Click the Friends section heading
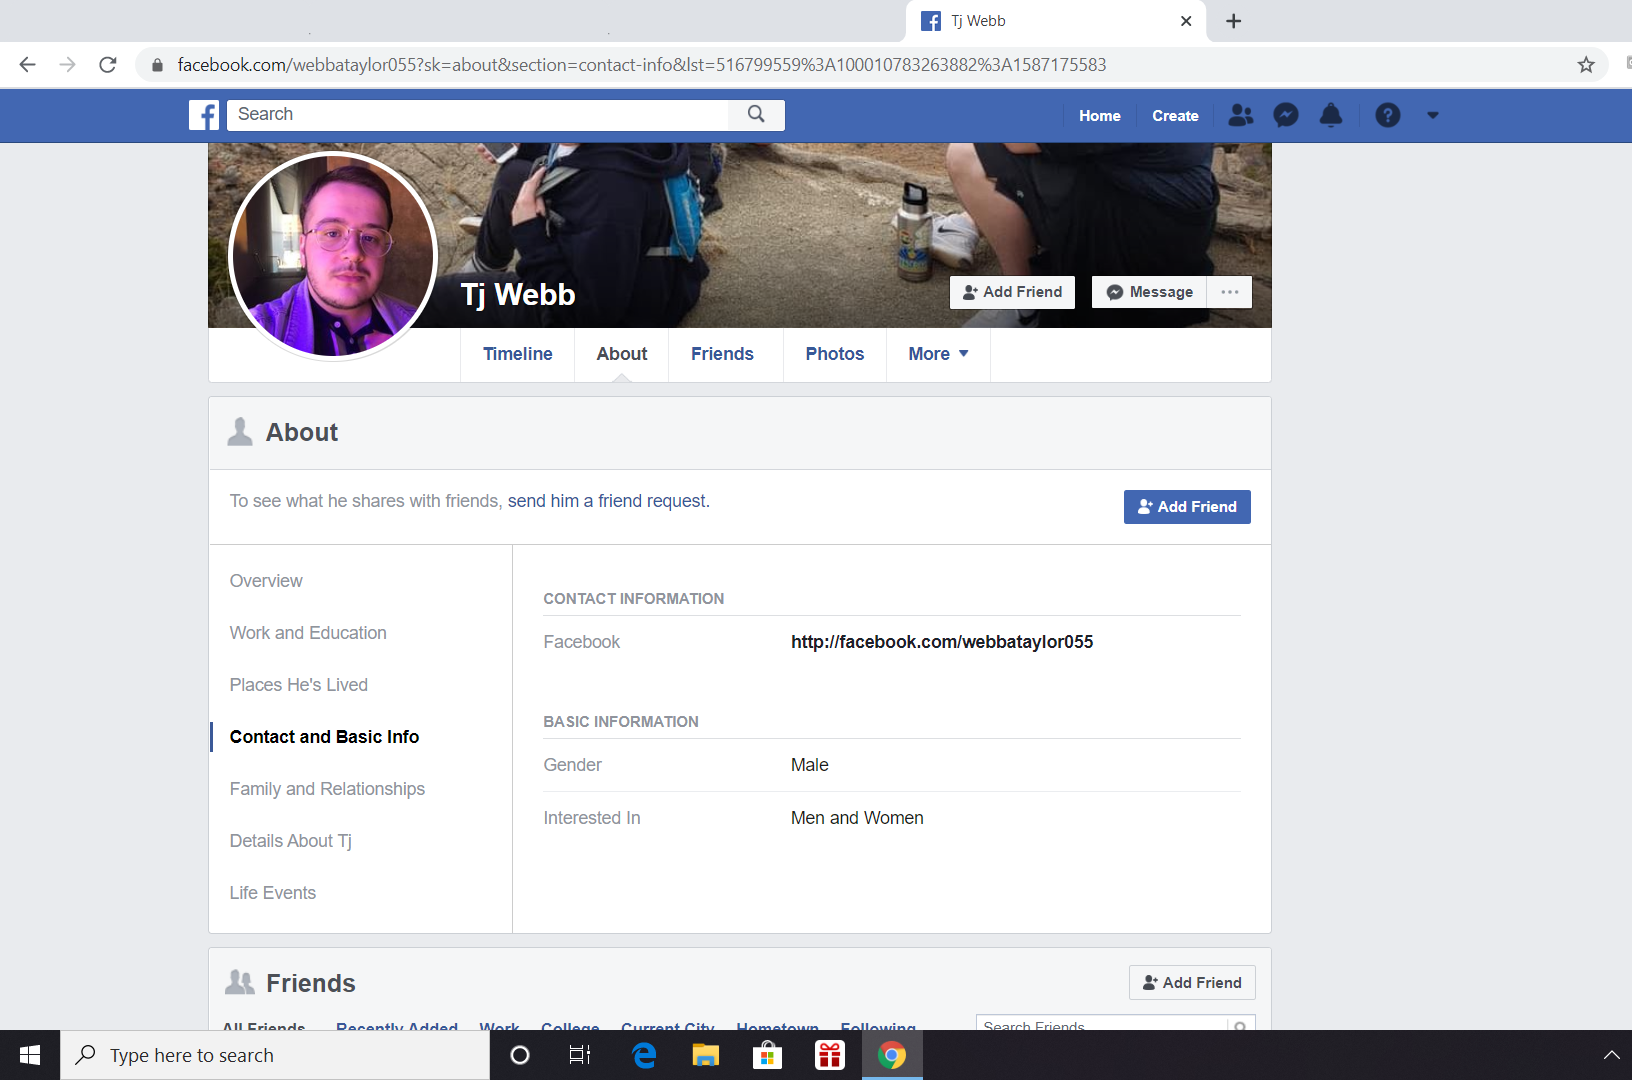This screenshot has height=1080, width=1632. pyautogui.click(x=311, y=983)
